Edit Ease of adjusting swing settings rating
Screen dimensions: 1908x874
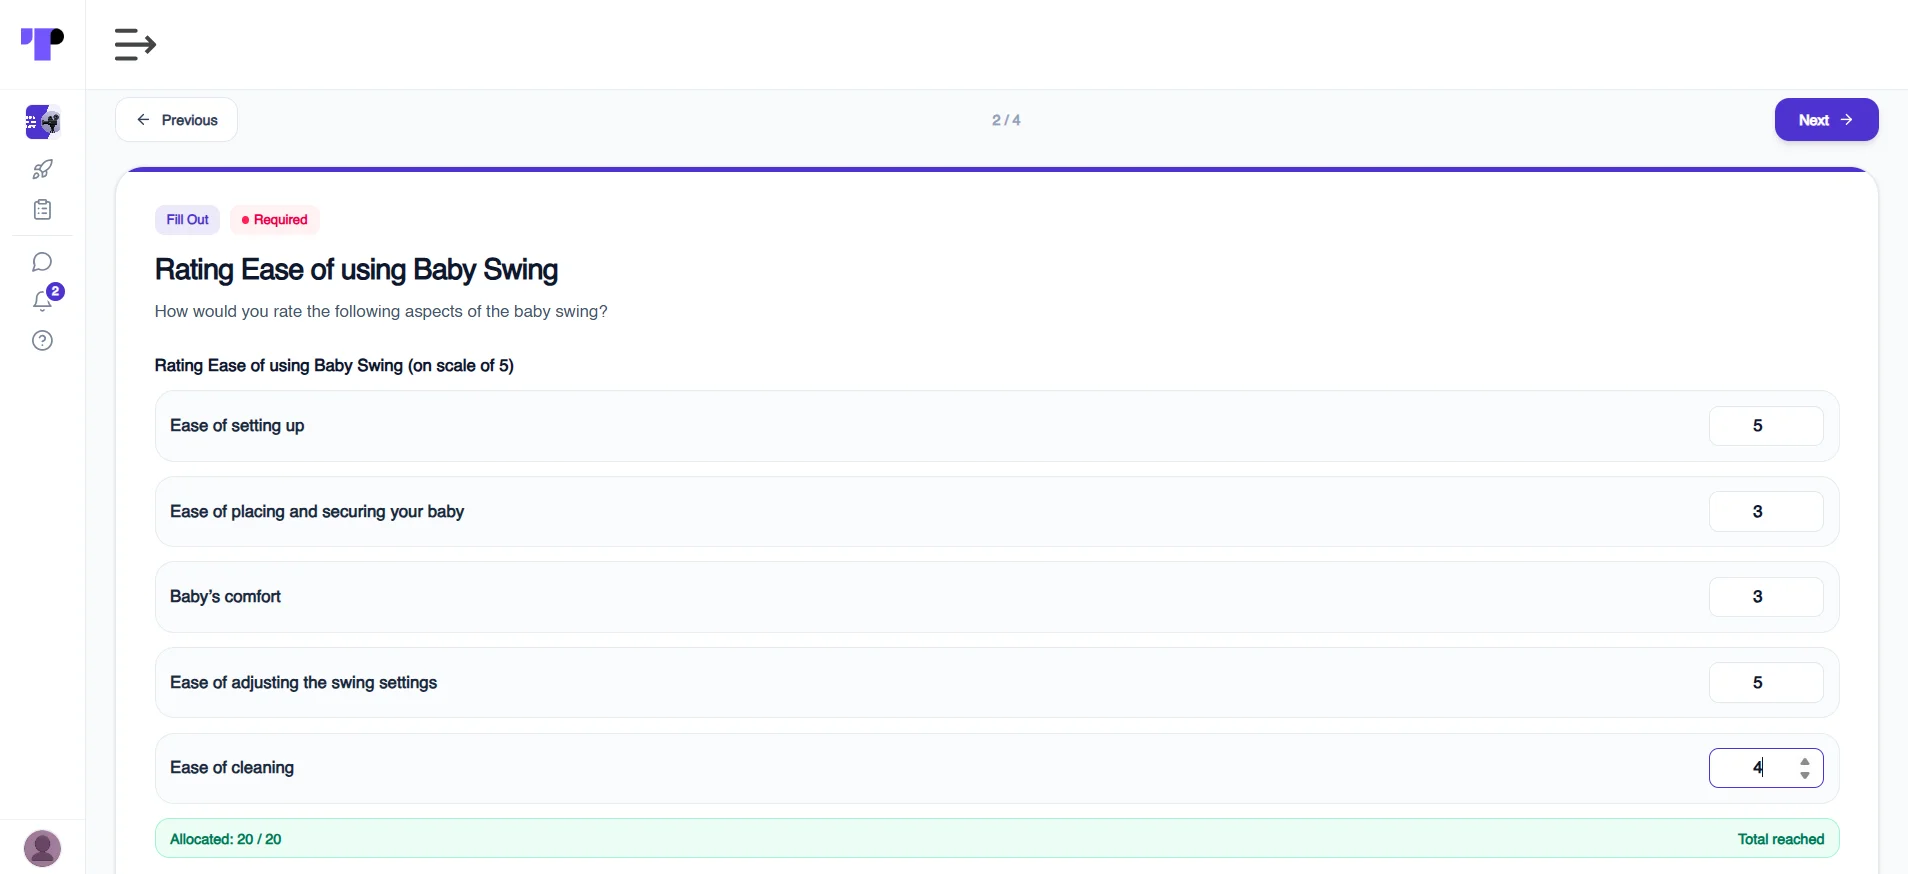click(1766, 683)
